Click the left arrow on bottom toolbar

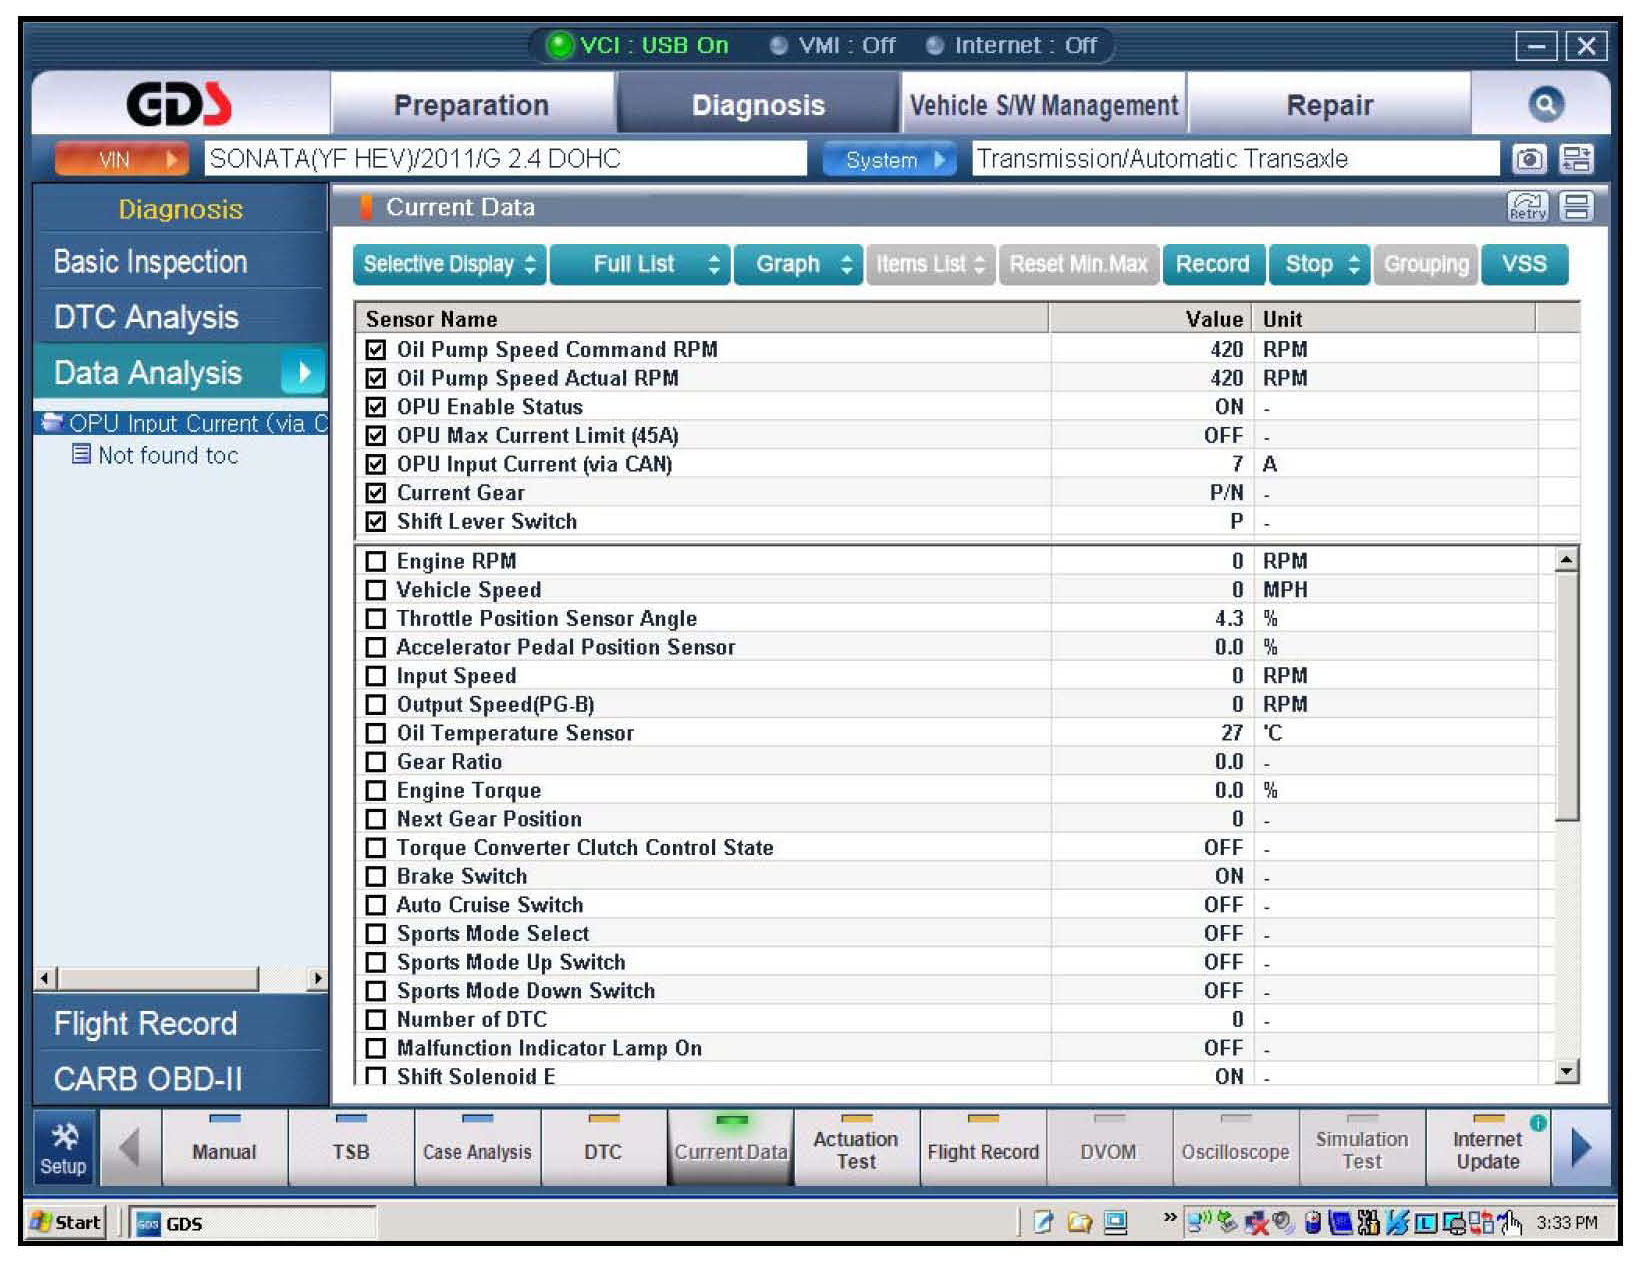pyautogui.click(x=129, y=1148)
